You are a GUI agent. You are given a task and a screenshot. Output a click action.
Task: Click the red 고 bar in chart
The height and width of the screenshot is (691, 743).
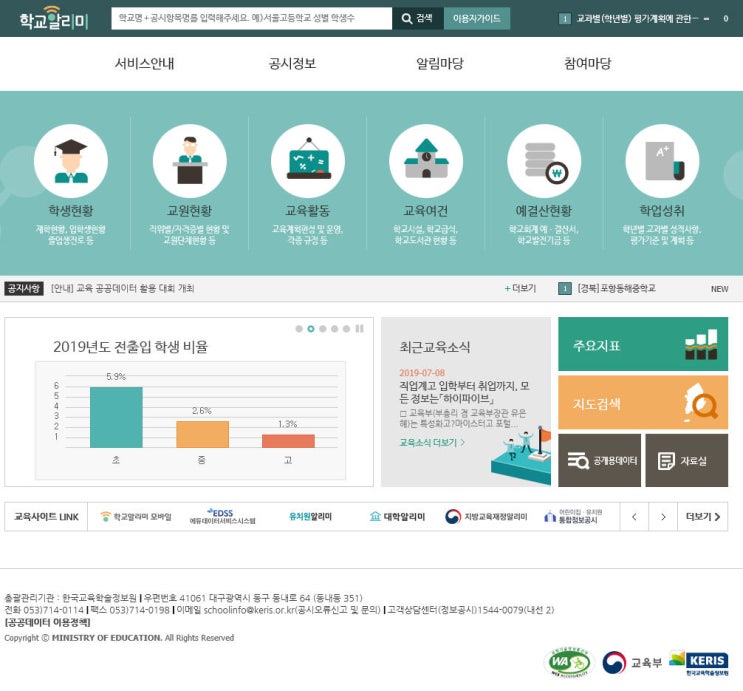pos(289,441)
